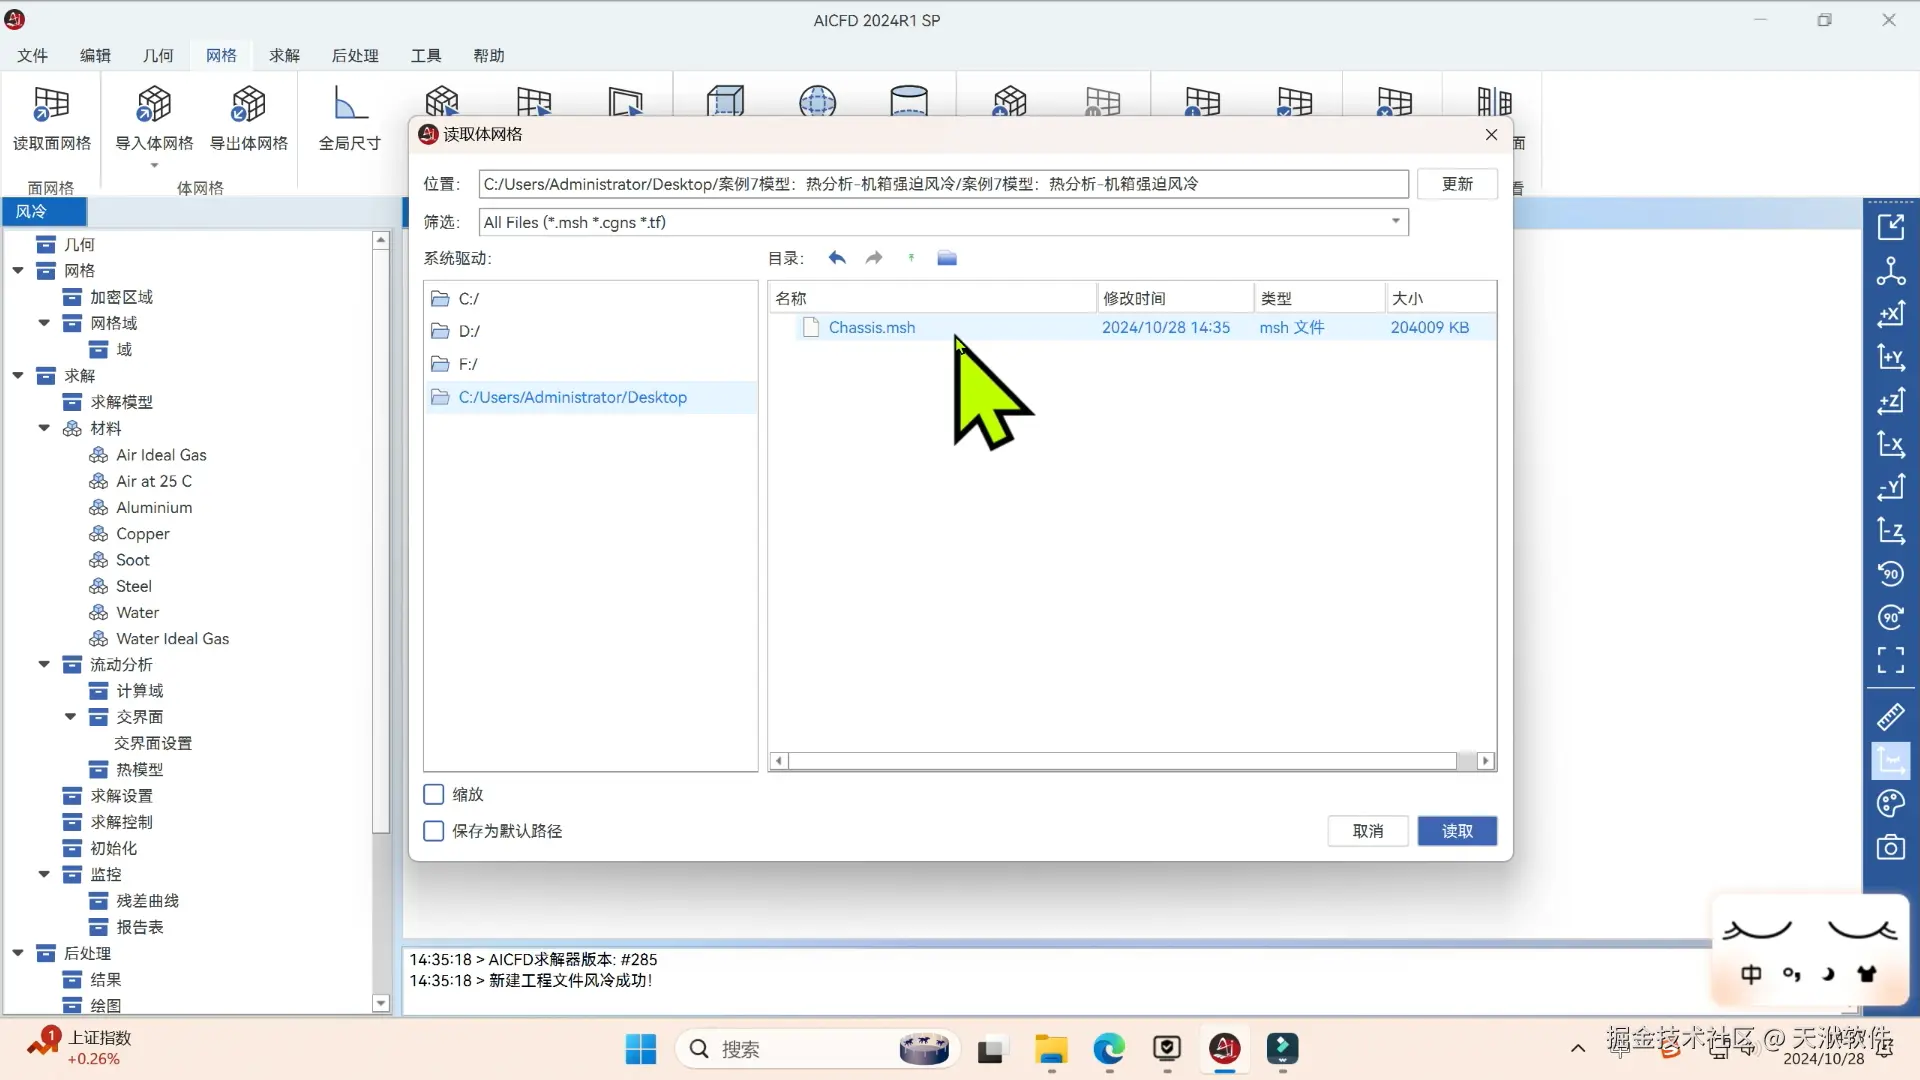The height and width of the screenshot is (1080, 1920).
Task: Click the new folder icon in dialog
Action: (x=947, y=258)
